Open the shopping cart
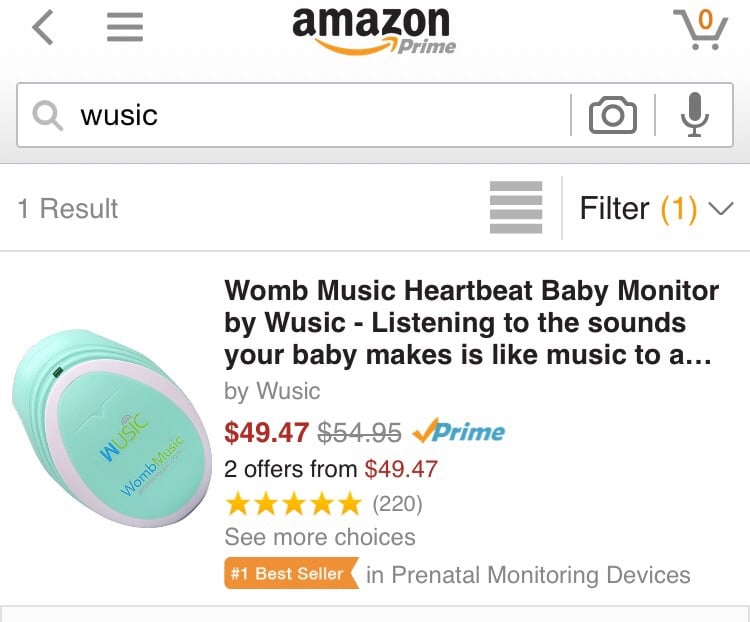Viewport: 750px width, 622px height. (x=699, y=29)
